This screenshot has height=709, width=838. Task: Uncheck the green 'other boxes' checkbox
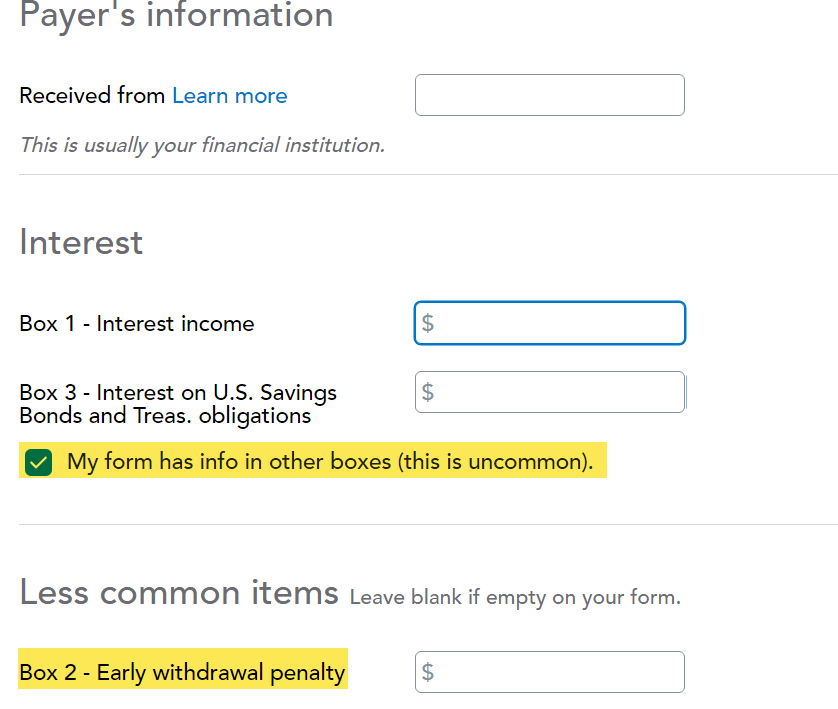coord(39,462)
